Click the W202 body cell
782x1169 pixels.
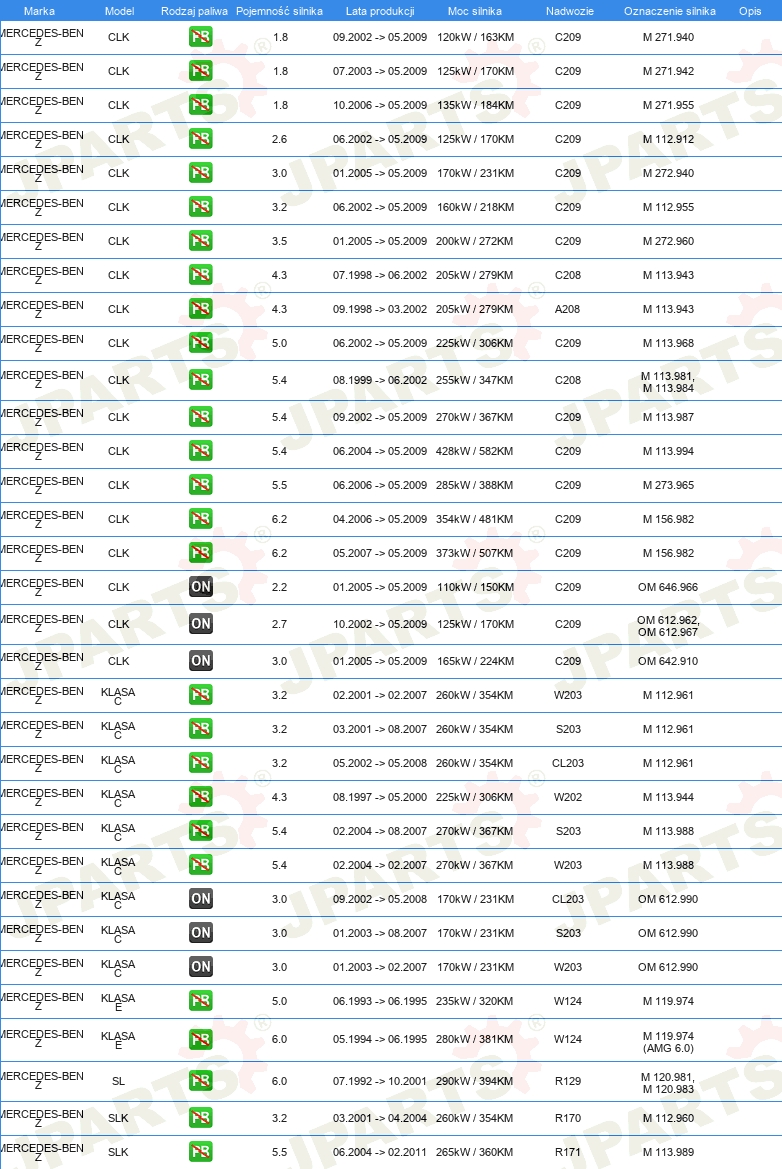pos(568,797)
